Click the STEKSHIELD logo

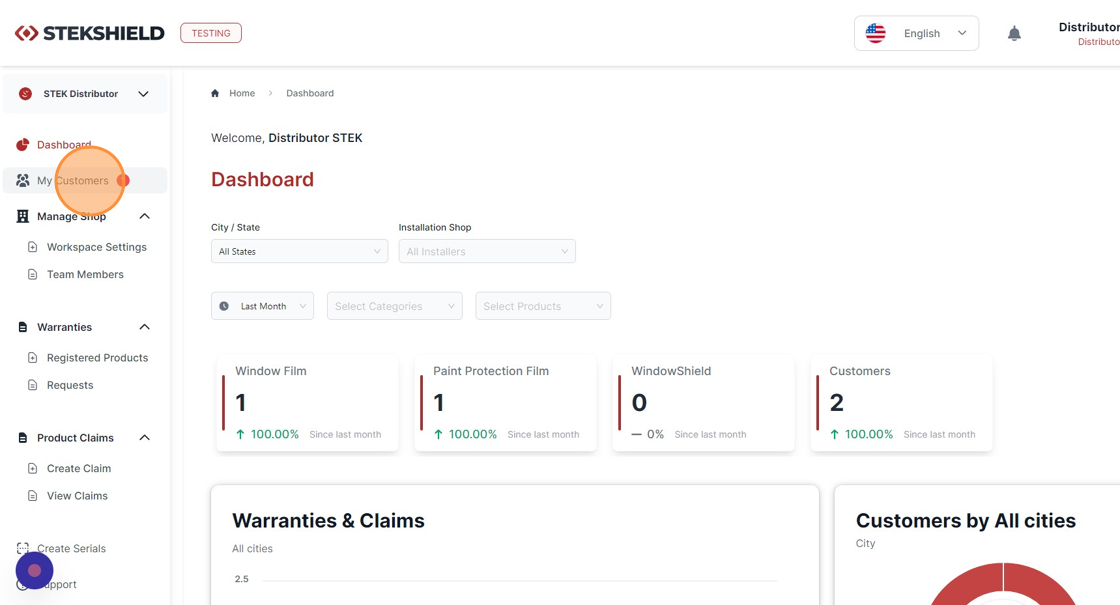90,33
